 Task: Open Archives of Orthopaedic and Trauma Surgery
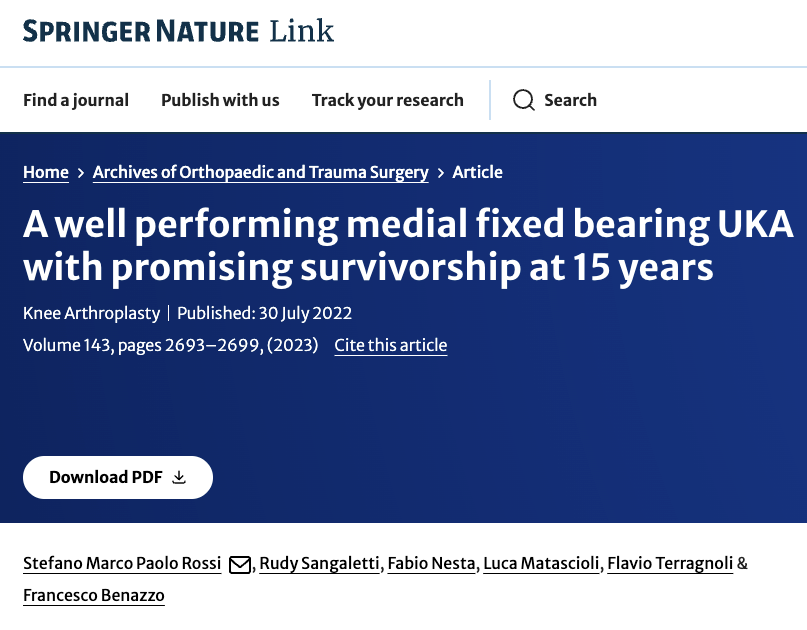tap(260, 172)
